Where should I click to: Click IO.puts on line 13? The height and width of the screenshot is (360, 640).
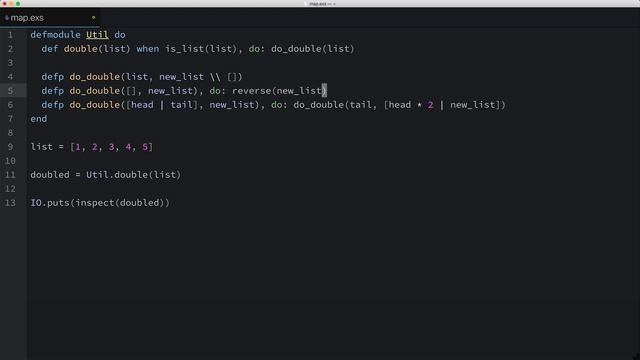point(50,203)
